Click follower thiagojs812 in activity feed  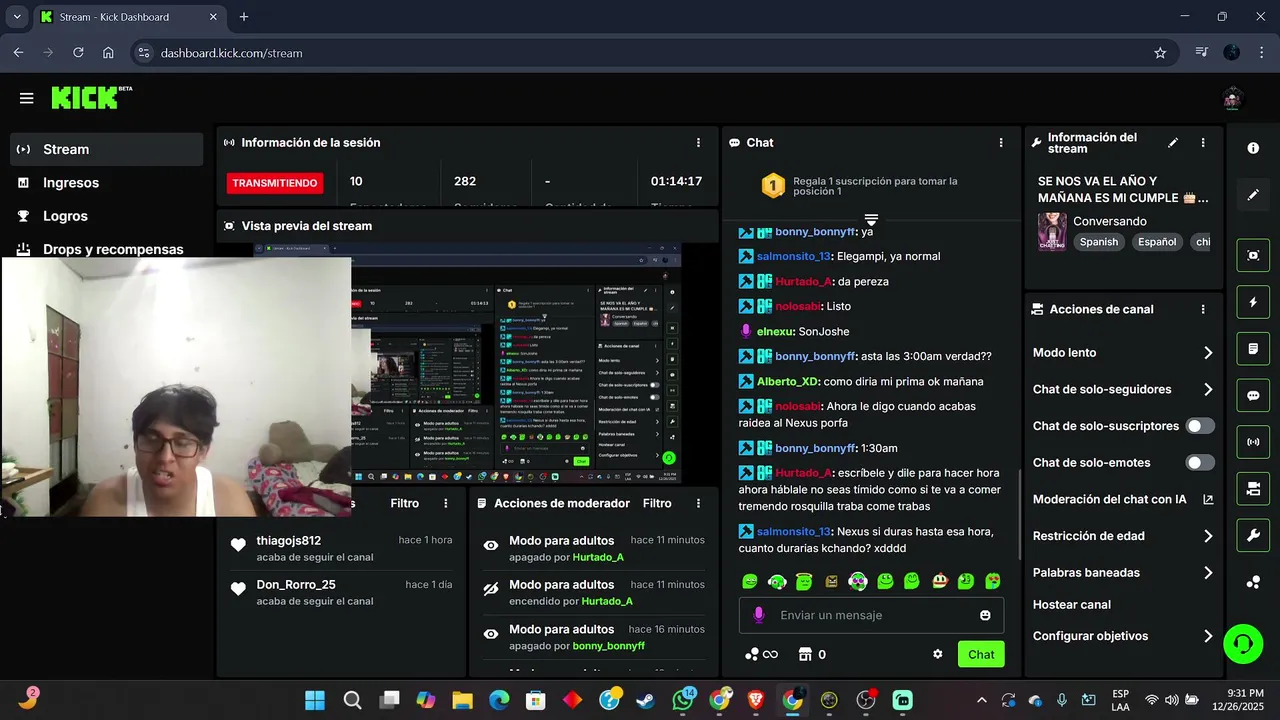pyautogui.click(x=289, y=541)
